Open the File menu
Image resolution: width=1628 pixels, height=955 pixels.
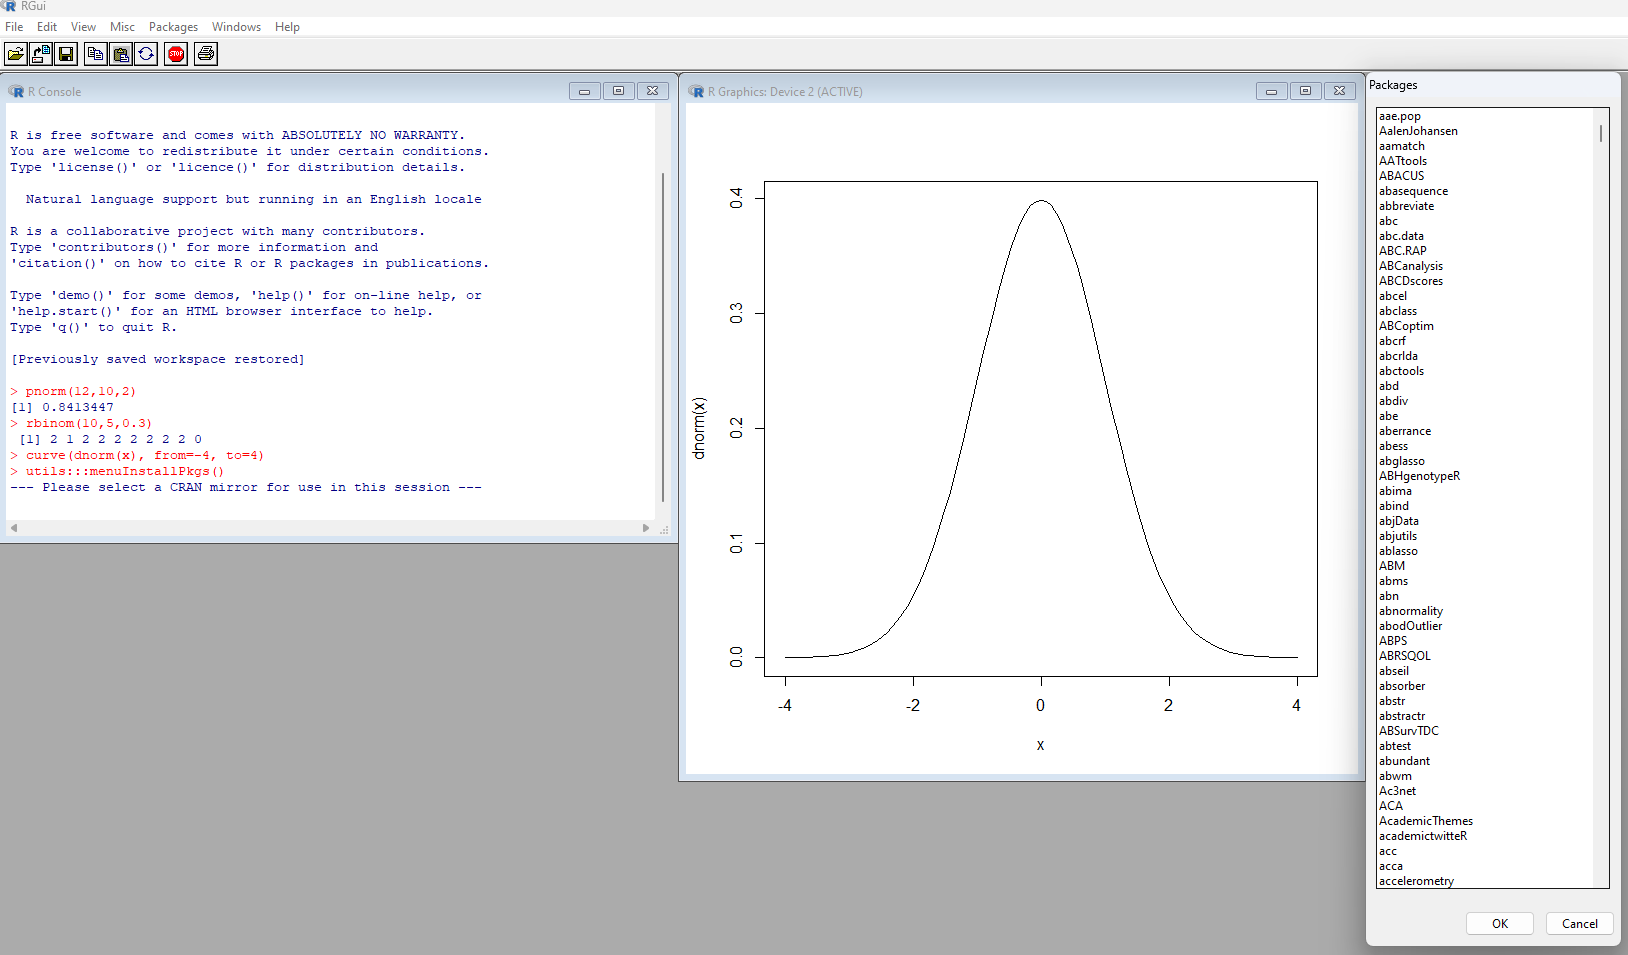pos(14,27)
